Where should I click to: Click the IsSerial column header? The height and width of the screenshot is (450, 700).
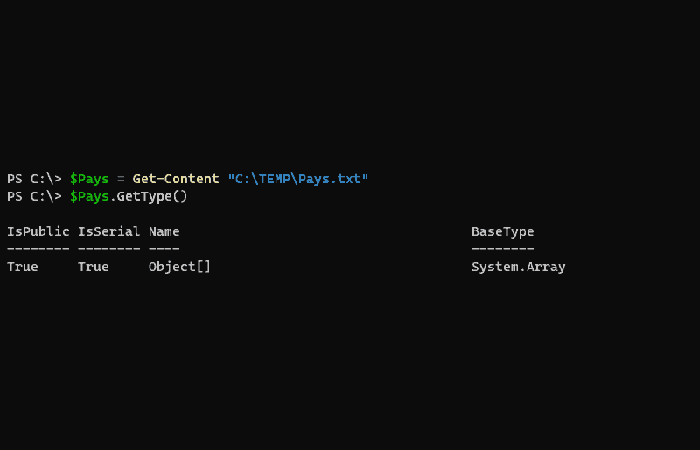(109, 231)
